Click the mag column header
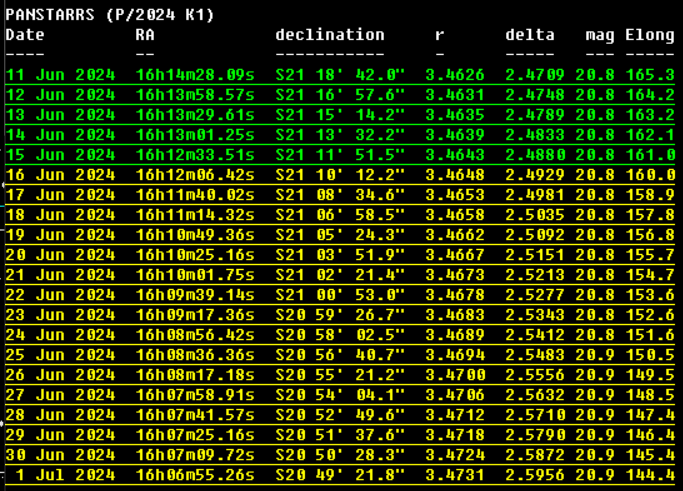Image resolution: width=683 pixels, height=491 pixels. 600,35
